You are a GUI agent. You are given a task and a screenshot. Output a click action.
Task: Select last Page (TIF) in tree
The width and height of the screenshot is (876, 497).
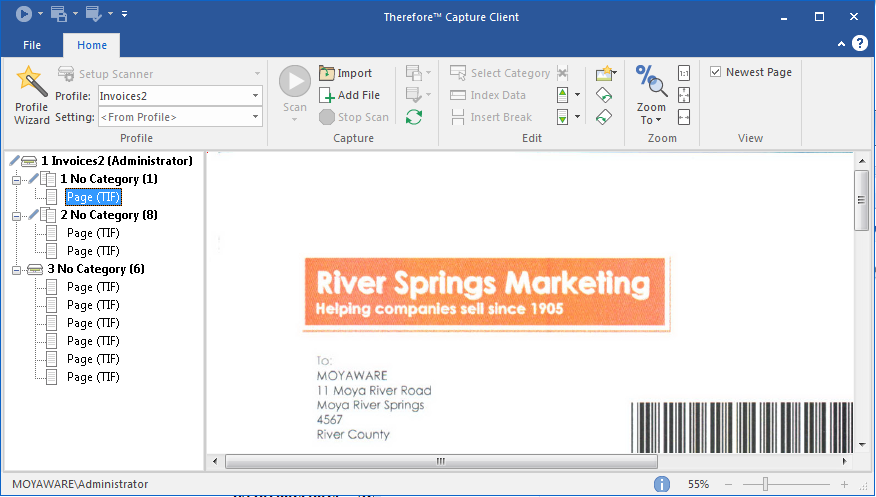coord(93,377)
